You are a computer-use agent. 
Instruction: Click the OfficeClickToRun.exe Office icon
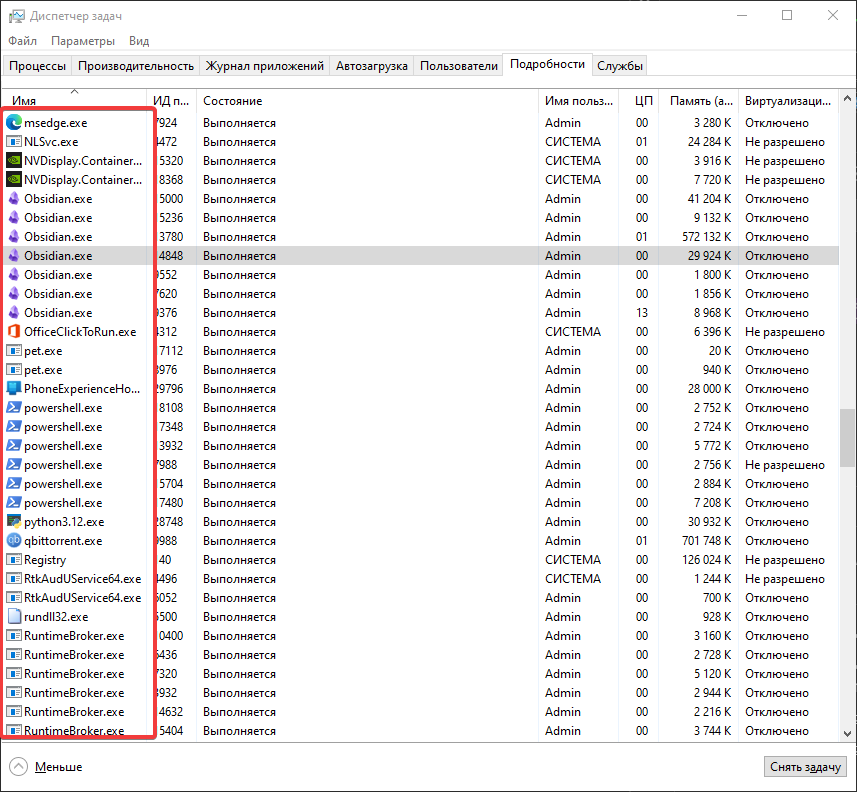click(x=14, y=332)
